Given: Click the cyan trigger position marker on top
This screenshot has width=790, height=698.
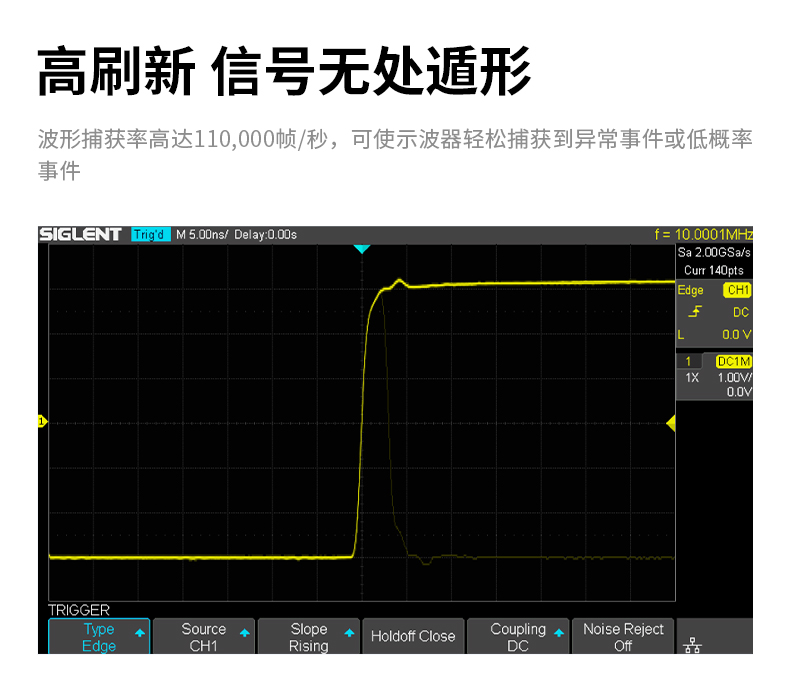Looking at the screenshot, I should pyautogui.click(x=362, y=249).
